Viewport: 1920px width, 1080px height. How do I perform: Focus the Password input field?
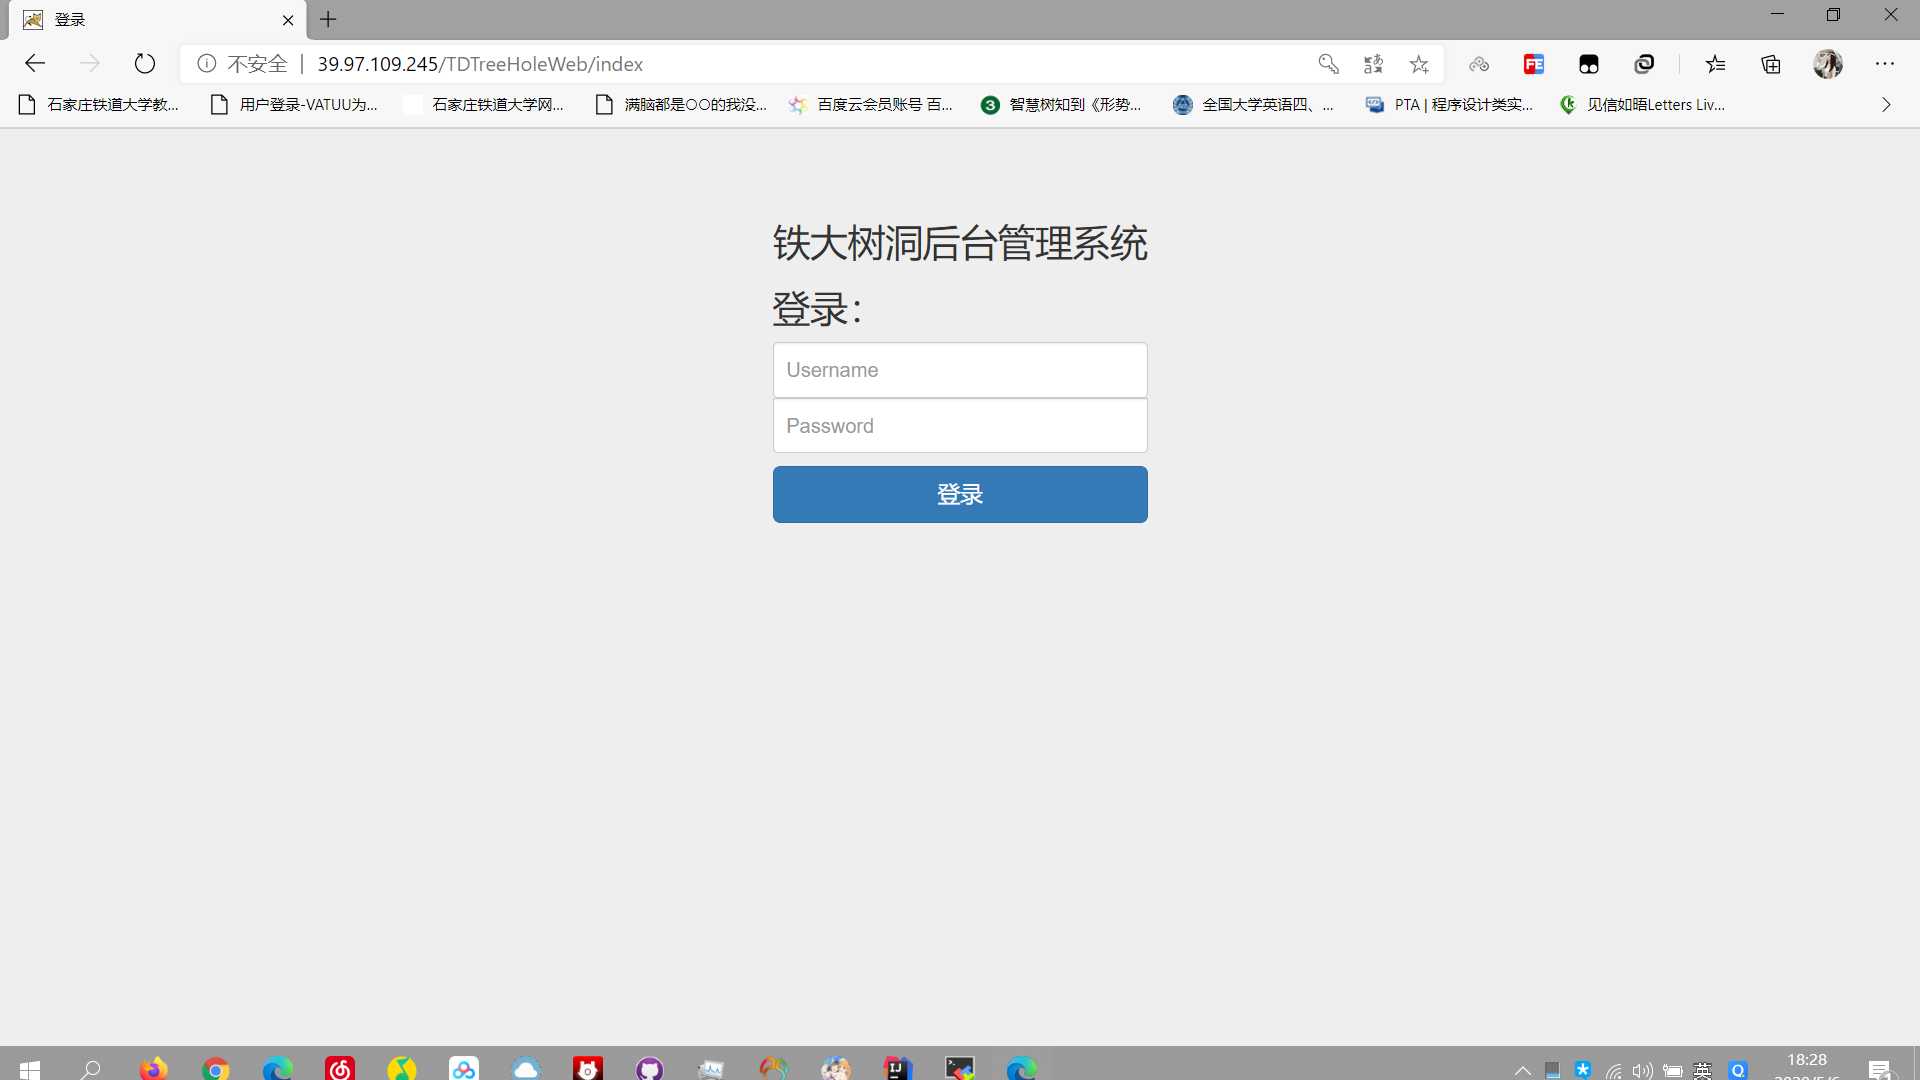(x=960, y=426)
